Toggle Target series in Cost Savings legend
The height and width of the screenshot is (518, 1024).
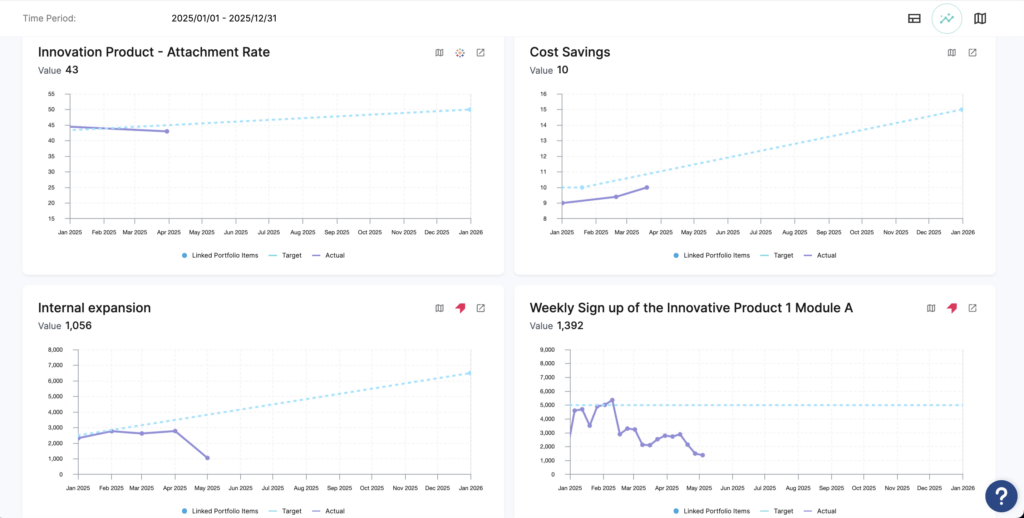(x=777, y=255)
